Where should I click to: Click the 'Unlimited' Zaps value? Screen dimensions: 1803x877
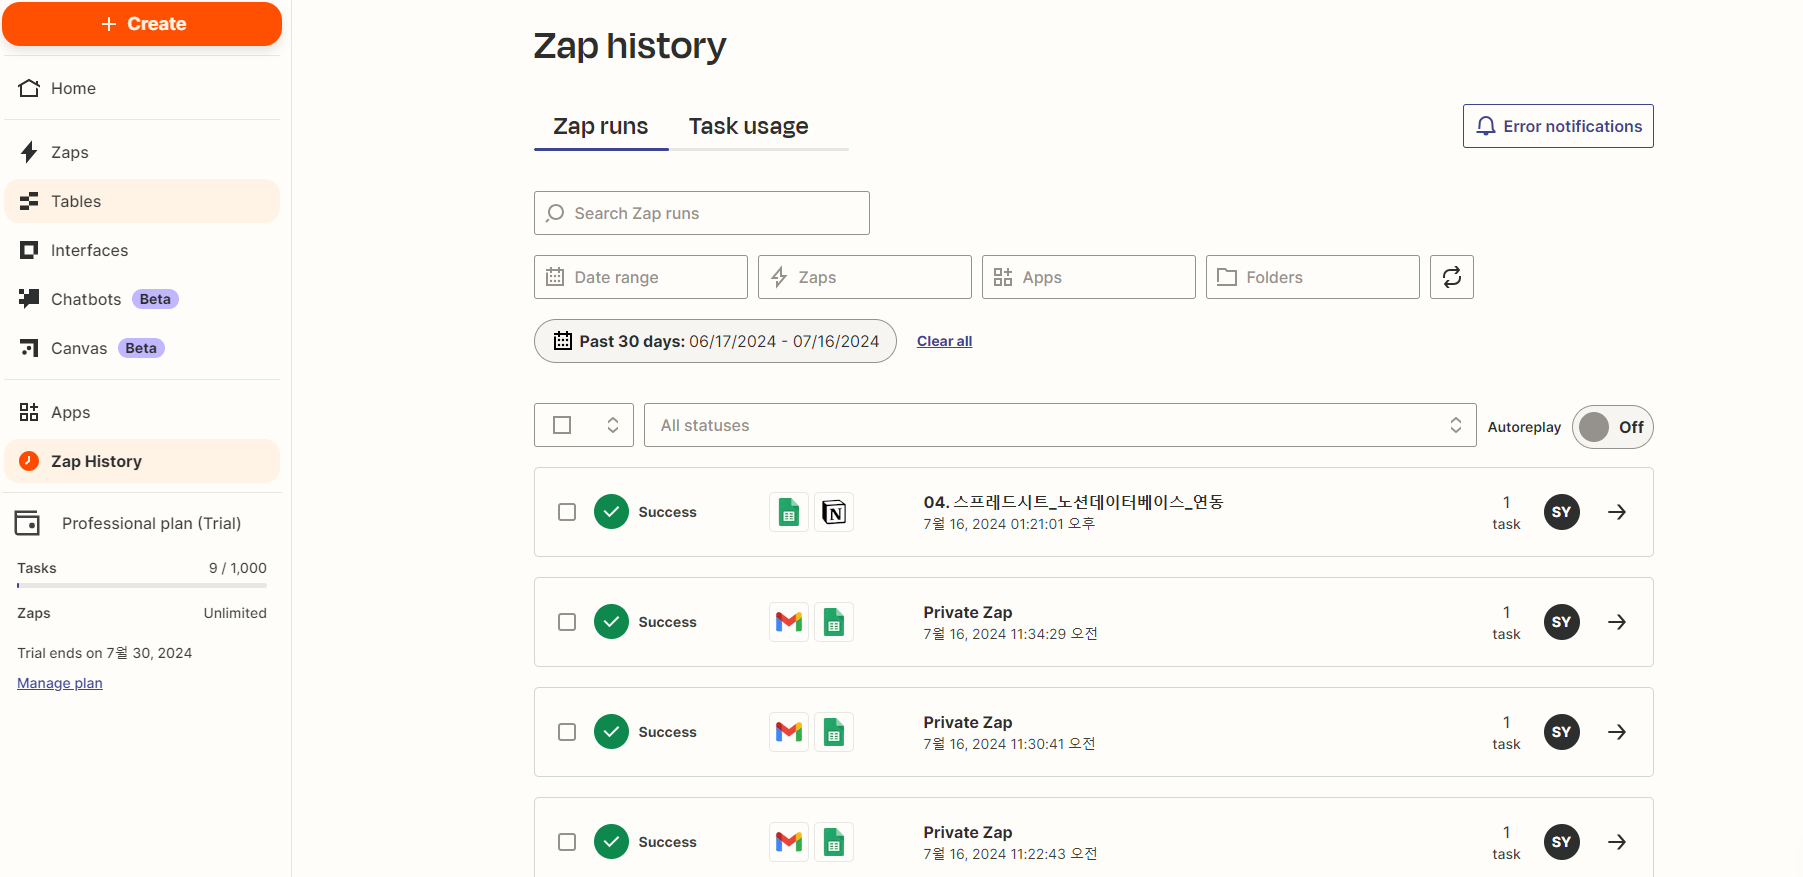coord(235,613)
